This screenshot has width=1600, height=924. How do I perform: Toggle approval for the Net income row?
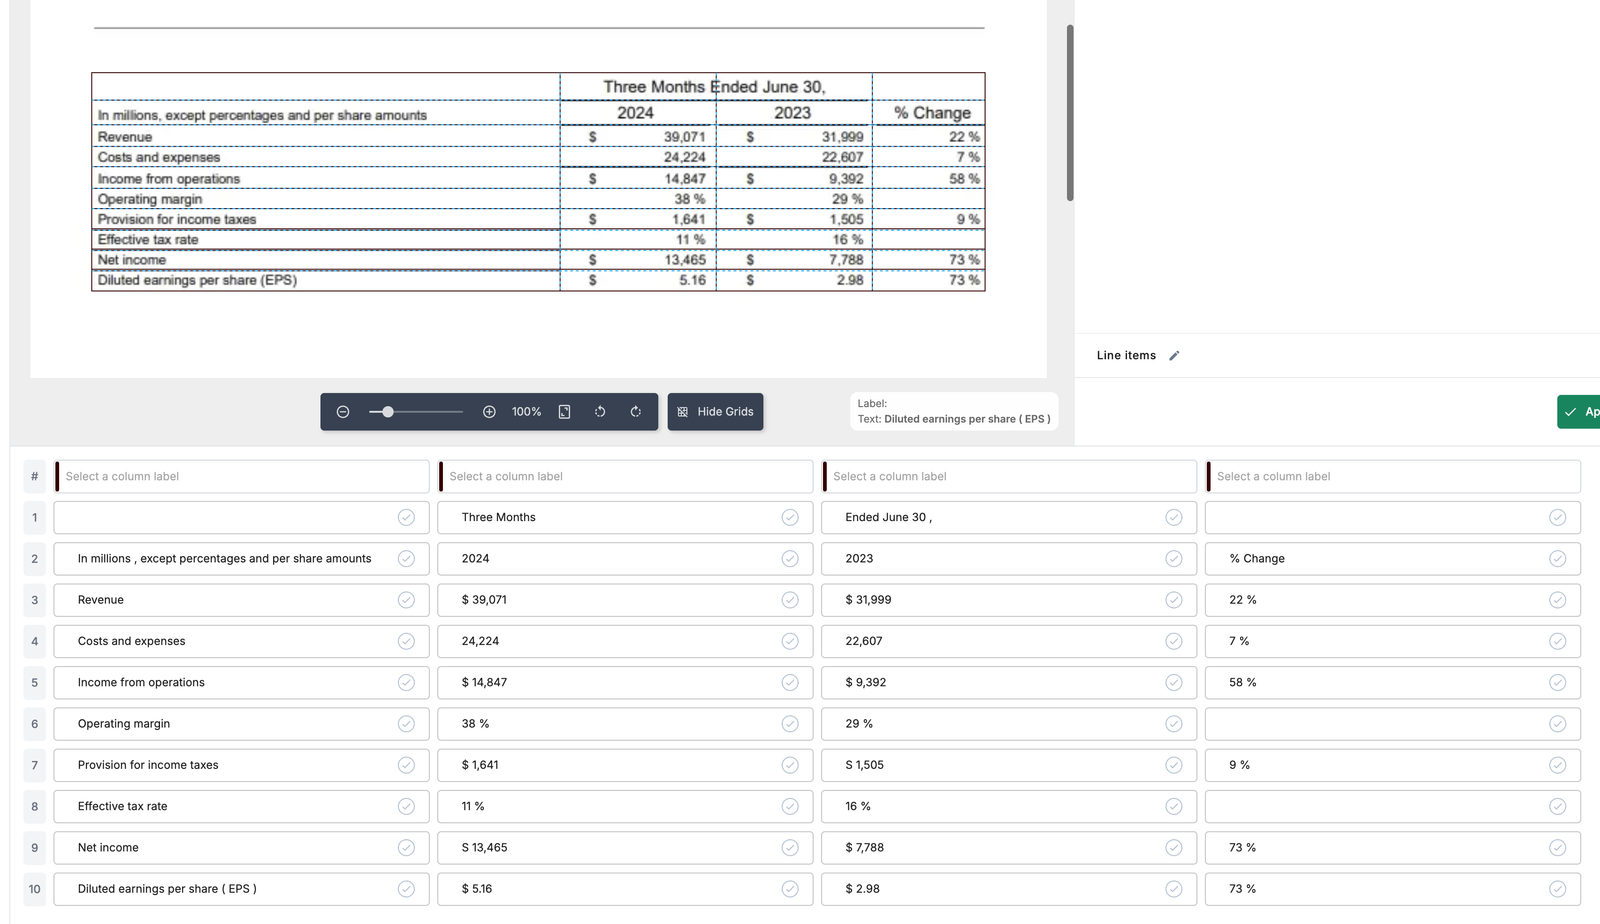click(407, 847)
